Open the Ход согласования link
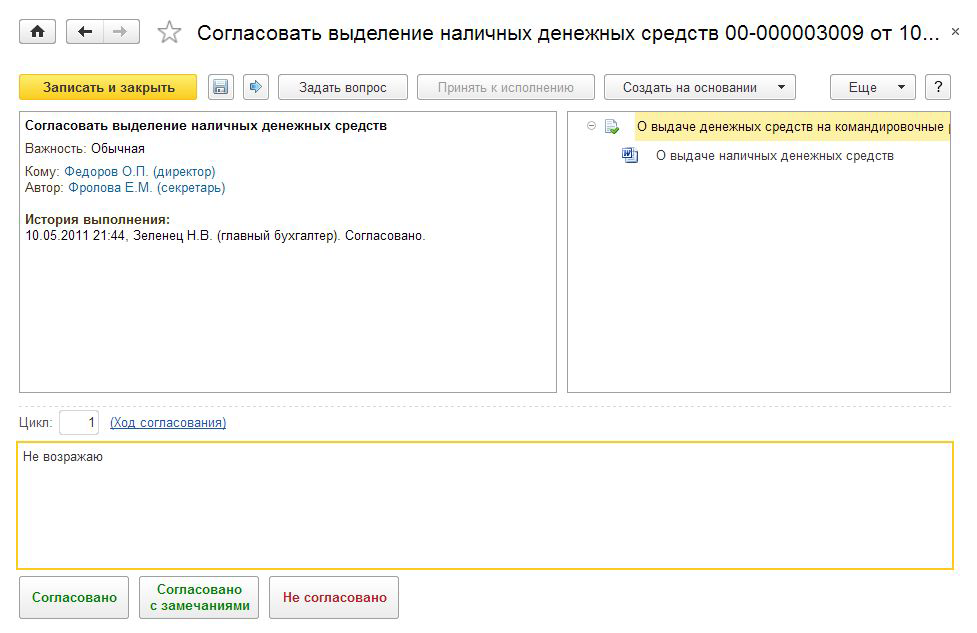The width and height of the screenshot is (977, 633). (168, 422)
